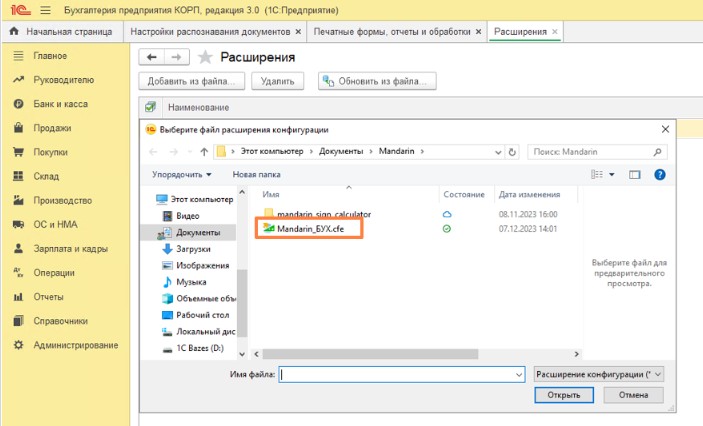
Task: Click the ОС и НМА truck icon
Action: click(18, 224)
